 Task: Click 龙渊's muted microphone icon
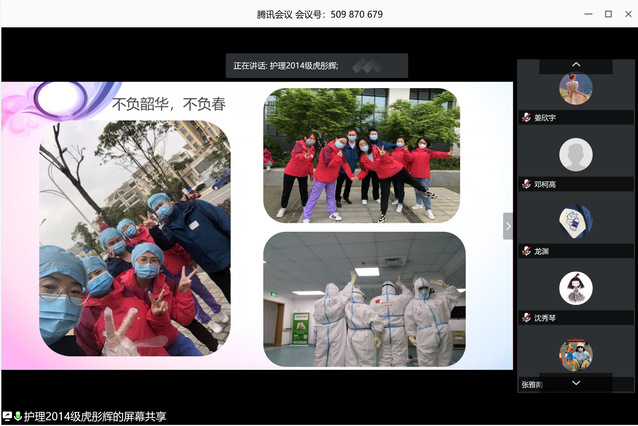[526, 251]
